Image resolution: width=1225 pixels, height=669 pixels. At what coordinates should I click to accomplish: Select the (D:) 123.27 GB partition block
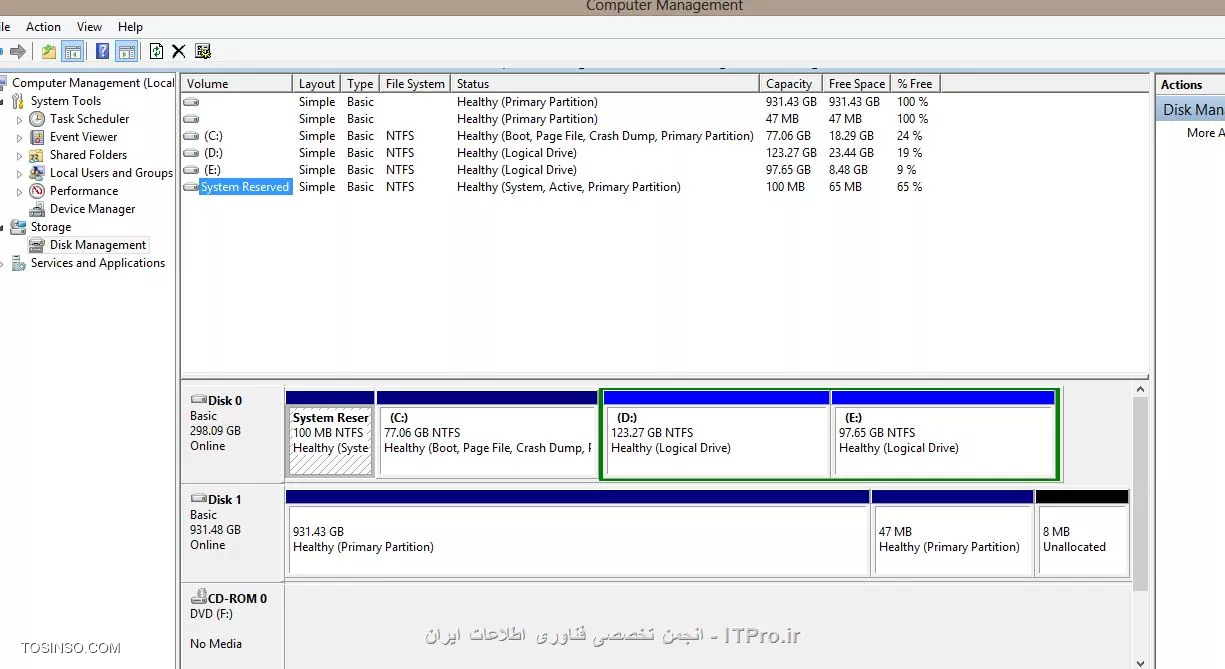[x=716, y=434]
